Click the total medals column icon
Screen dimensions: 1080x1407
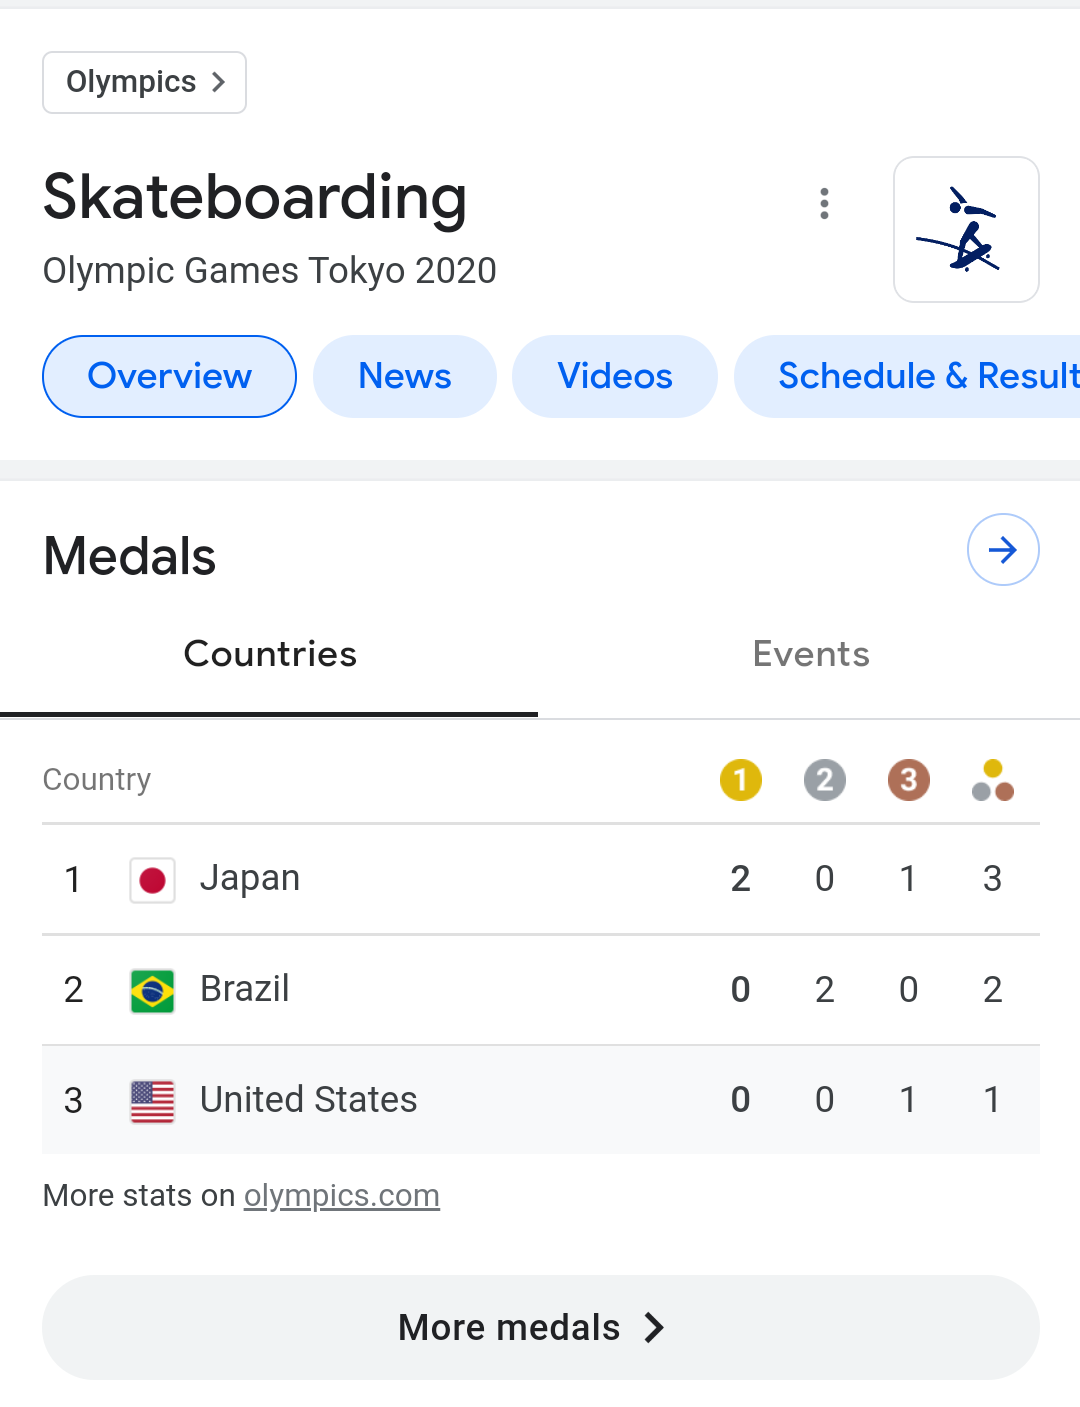click(x=992, y=781)
